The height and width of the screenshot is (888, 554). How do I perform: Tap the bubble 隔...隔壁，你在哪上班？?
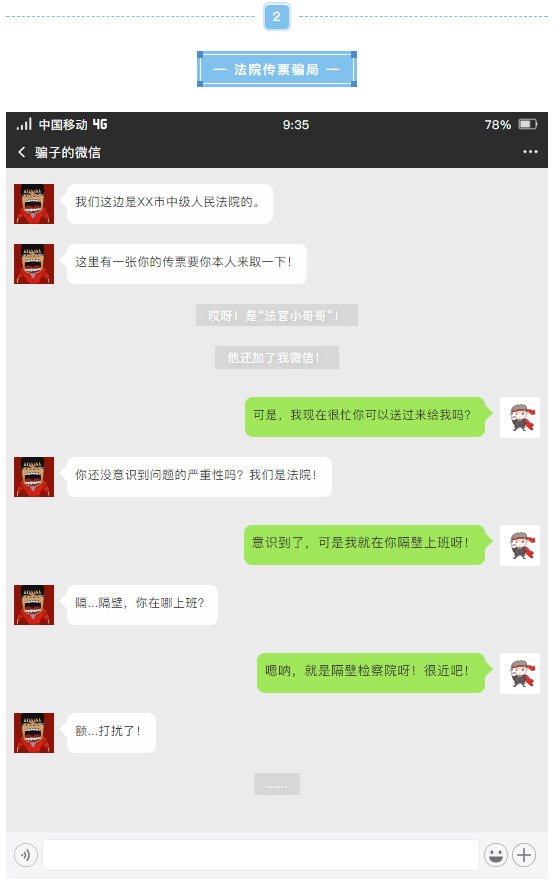click(x=142, y=605)
